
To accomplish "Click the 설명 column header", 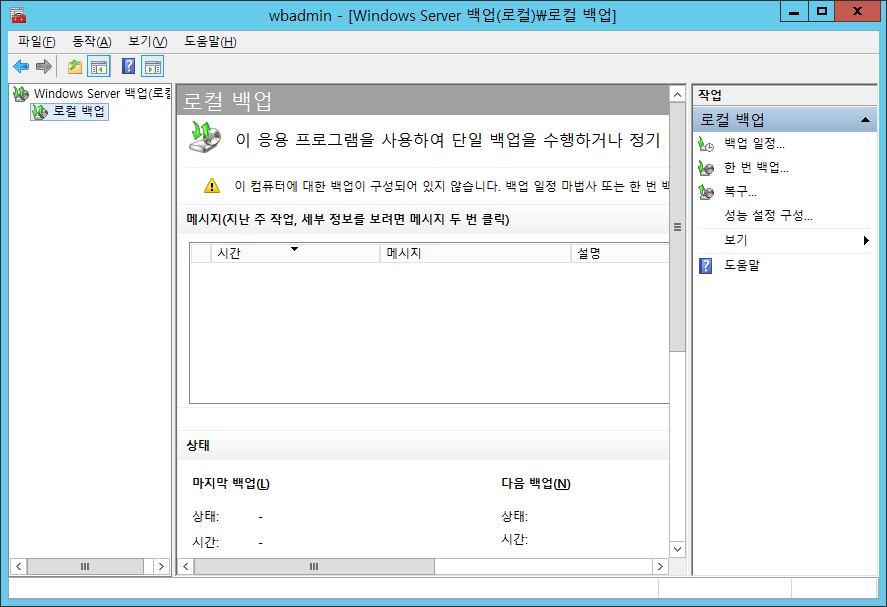I will (x=620, y=253).
